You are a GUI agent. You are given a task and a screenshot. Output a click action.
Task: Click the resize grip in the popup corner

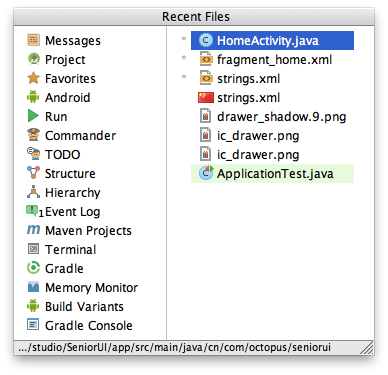coord(367,348)
